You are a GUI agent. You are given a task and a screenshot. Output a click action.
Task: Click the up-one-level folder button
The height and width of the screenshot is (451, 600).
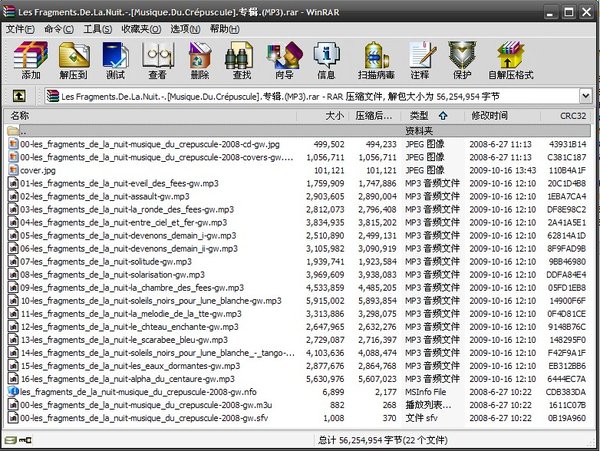pyautogui.click(x=19, y=96)
